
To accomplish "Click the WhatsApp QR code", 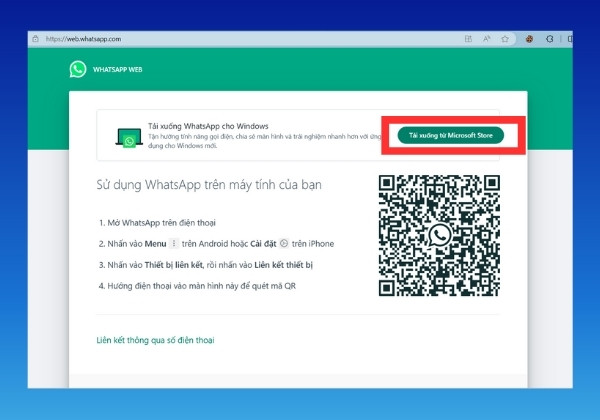I will coord(439,235).
